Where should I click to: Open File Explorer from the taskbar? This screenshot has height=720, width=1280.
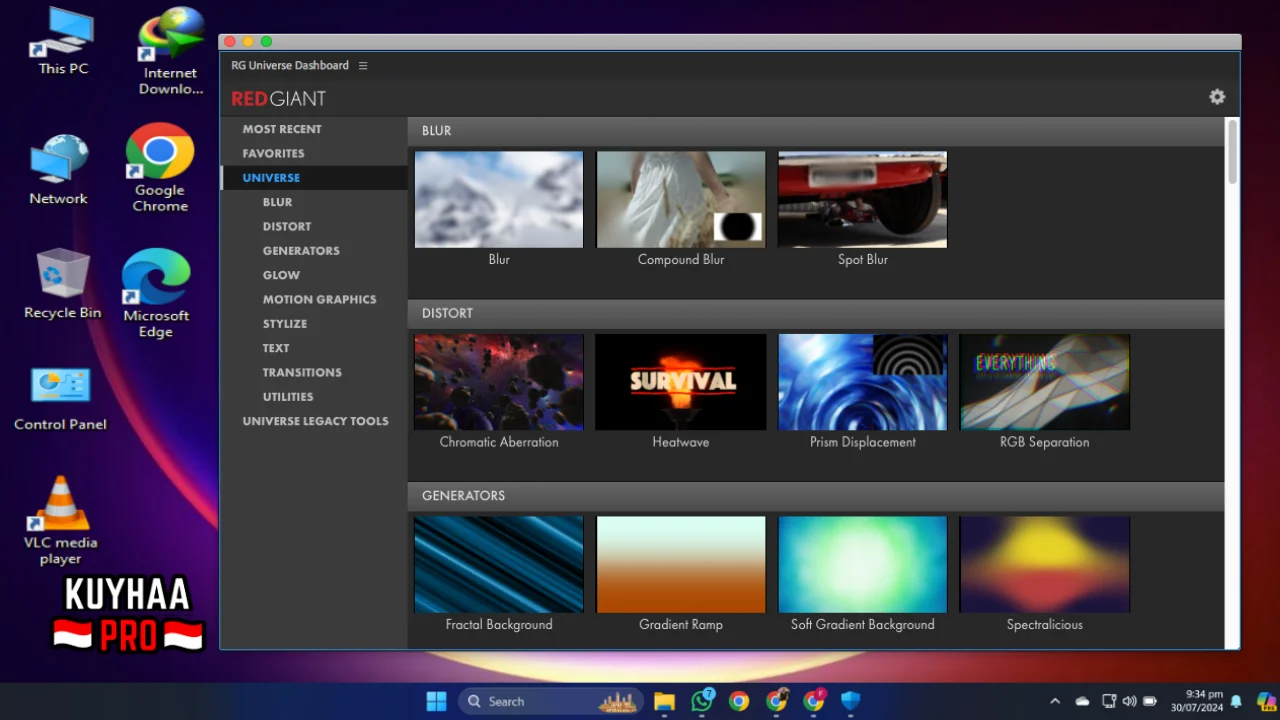665,701
